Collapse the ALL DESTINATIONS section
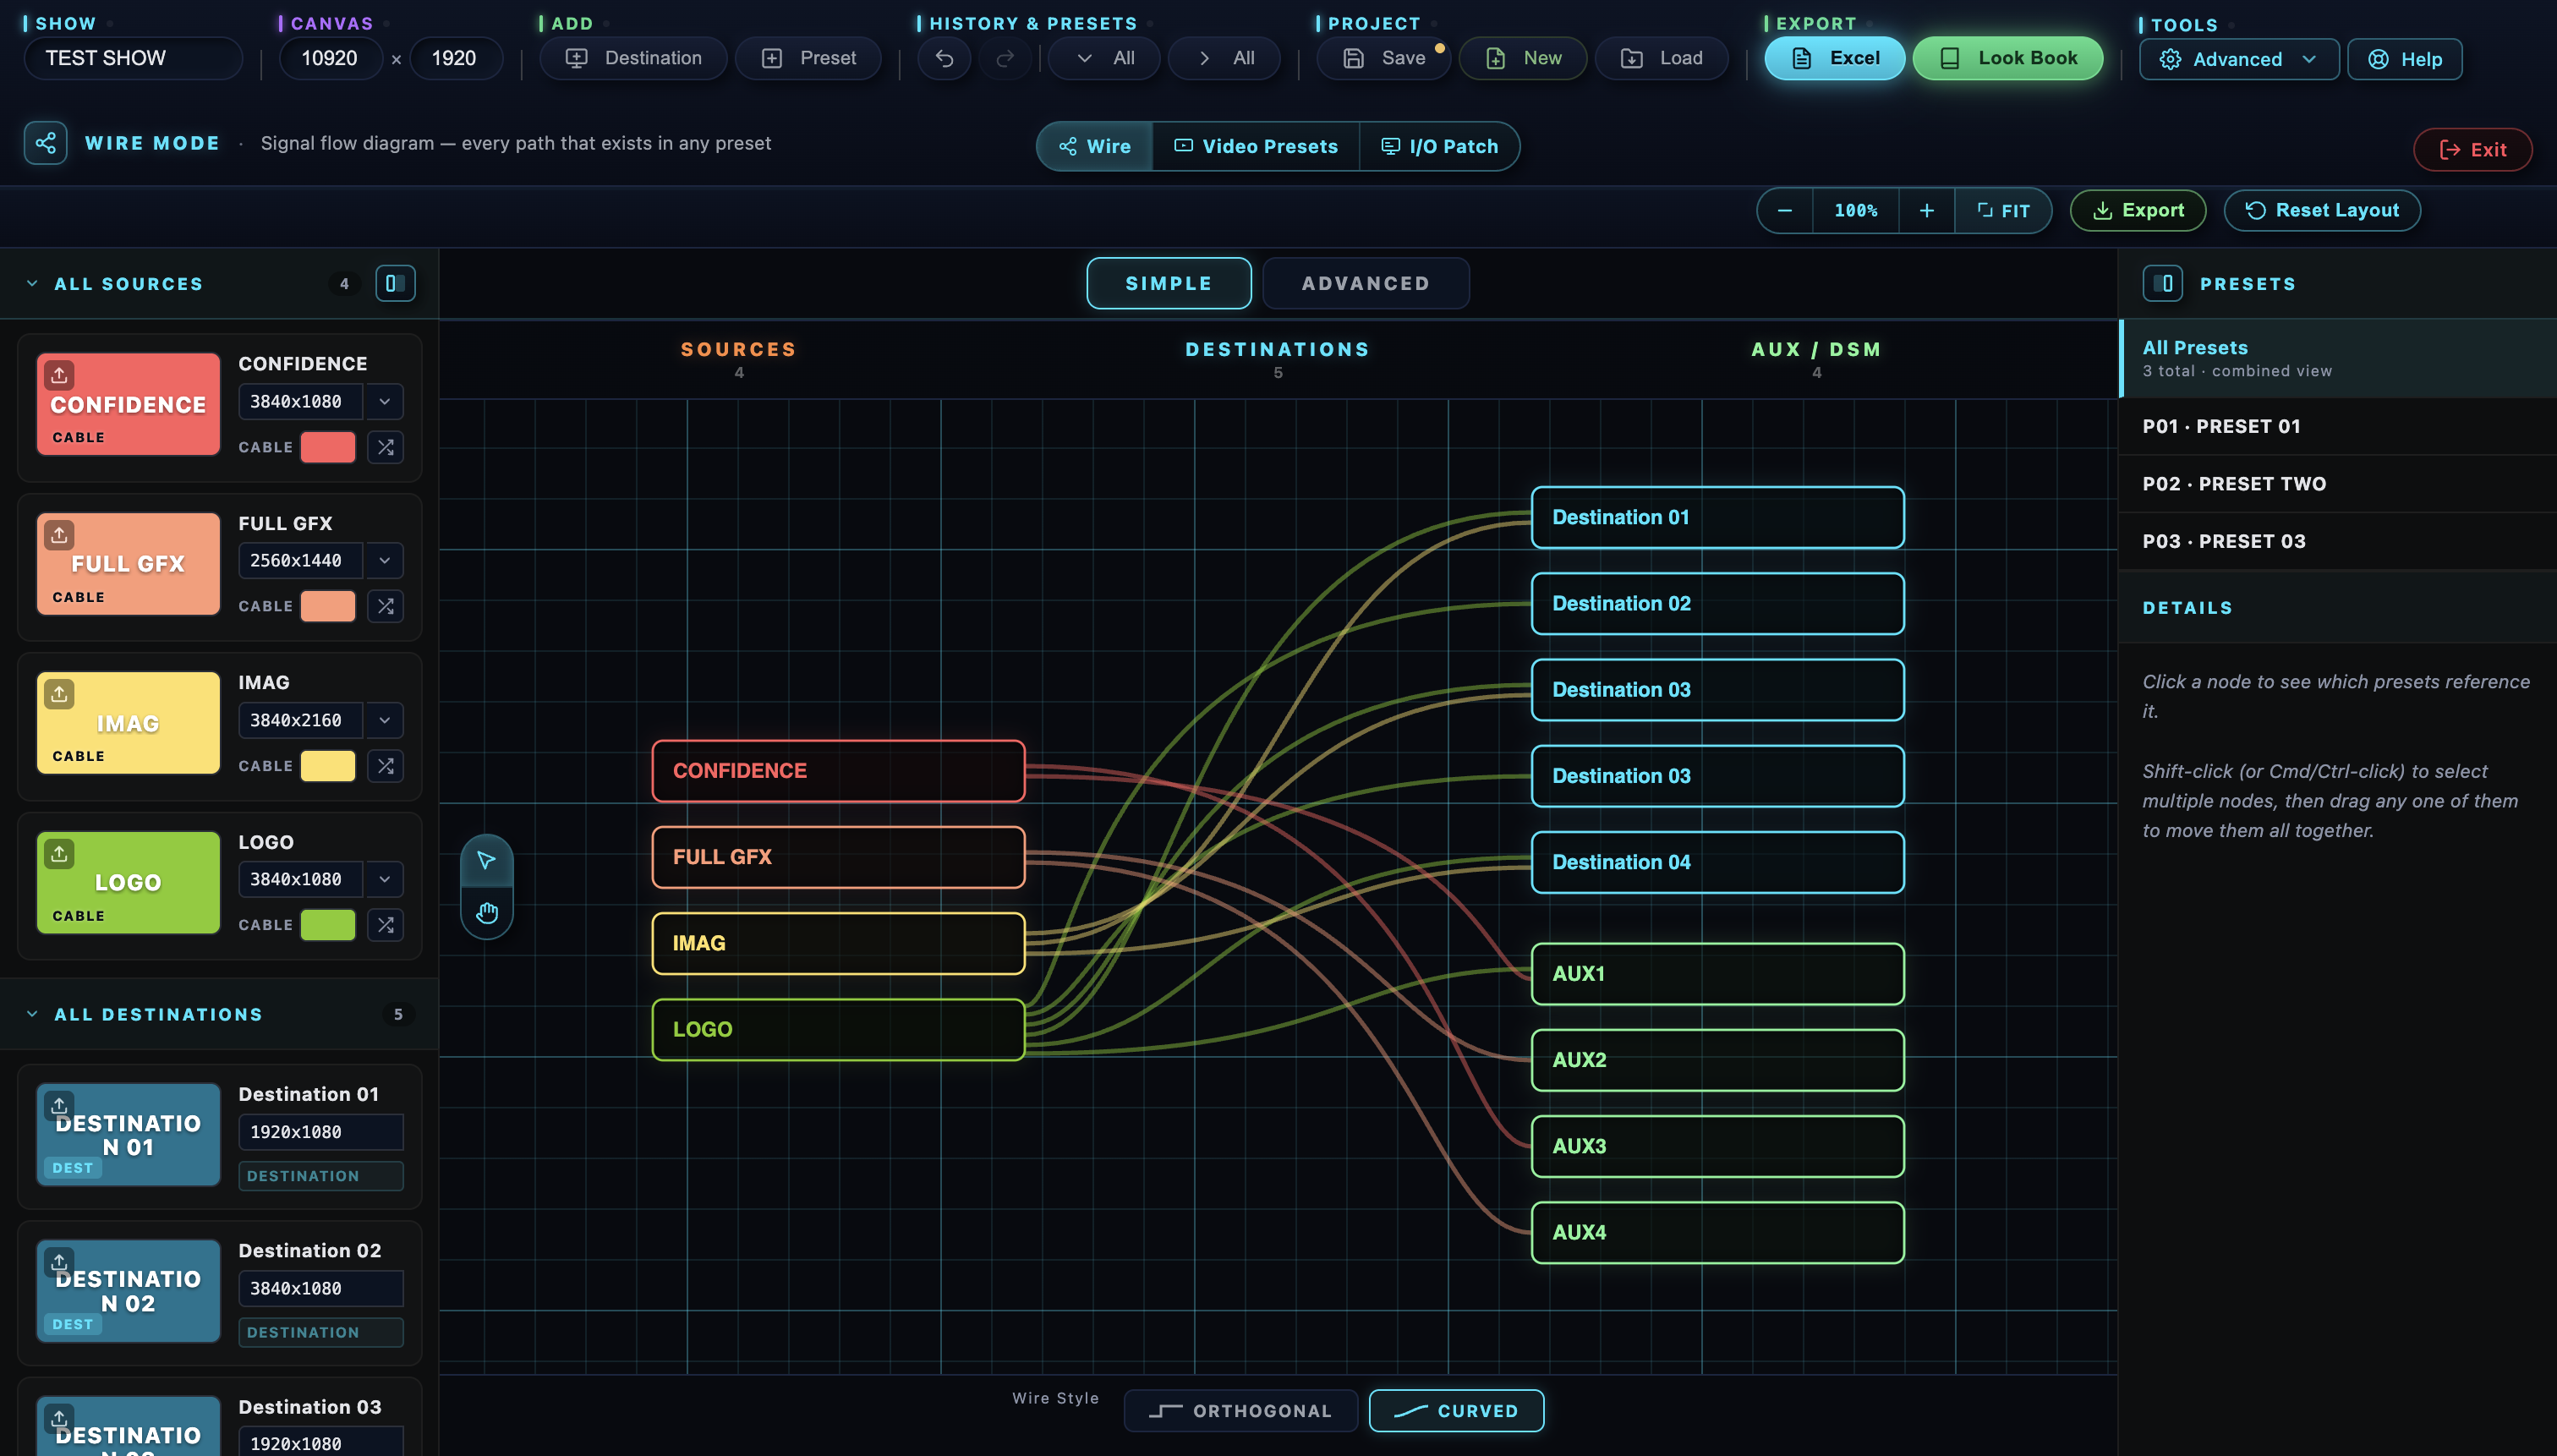The image size is (2557, 1456). point(32,1014)
